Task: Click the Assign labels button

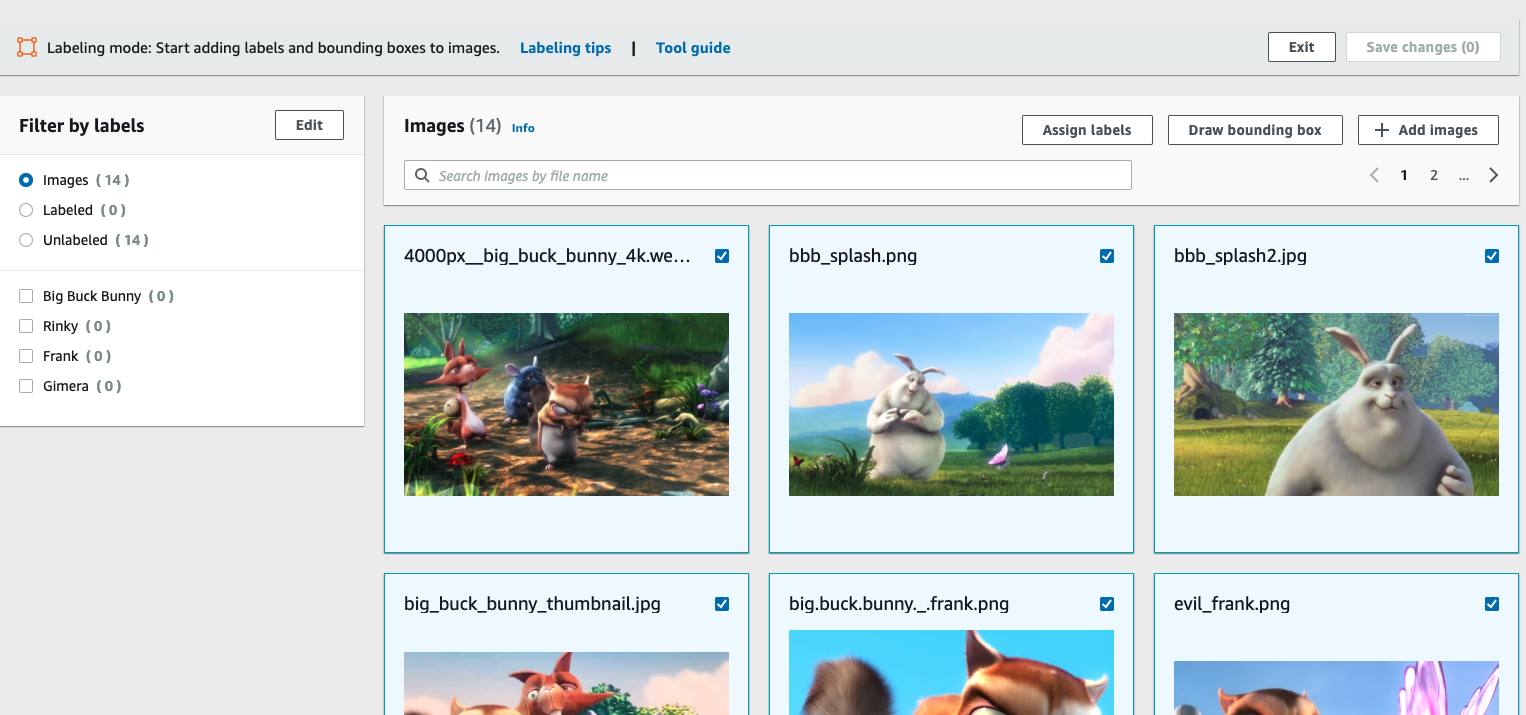Action: click(x=1086, y=130)
